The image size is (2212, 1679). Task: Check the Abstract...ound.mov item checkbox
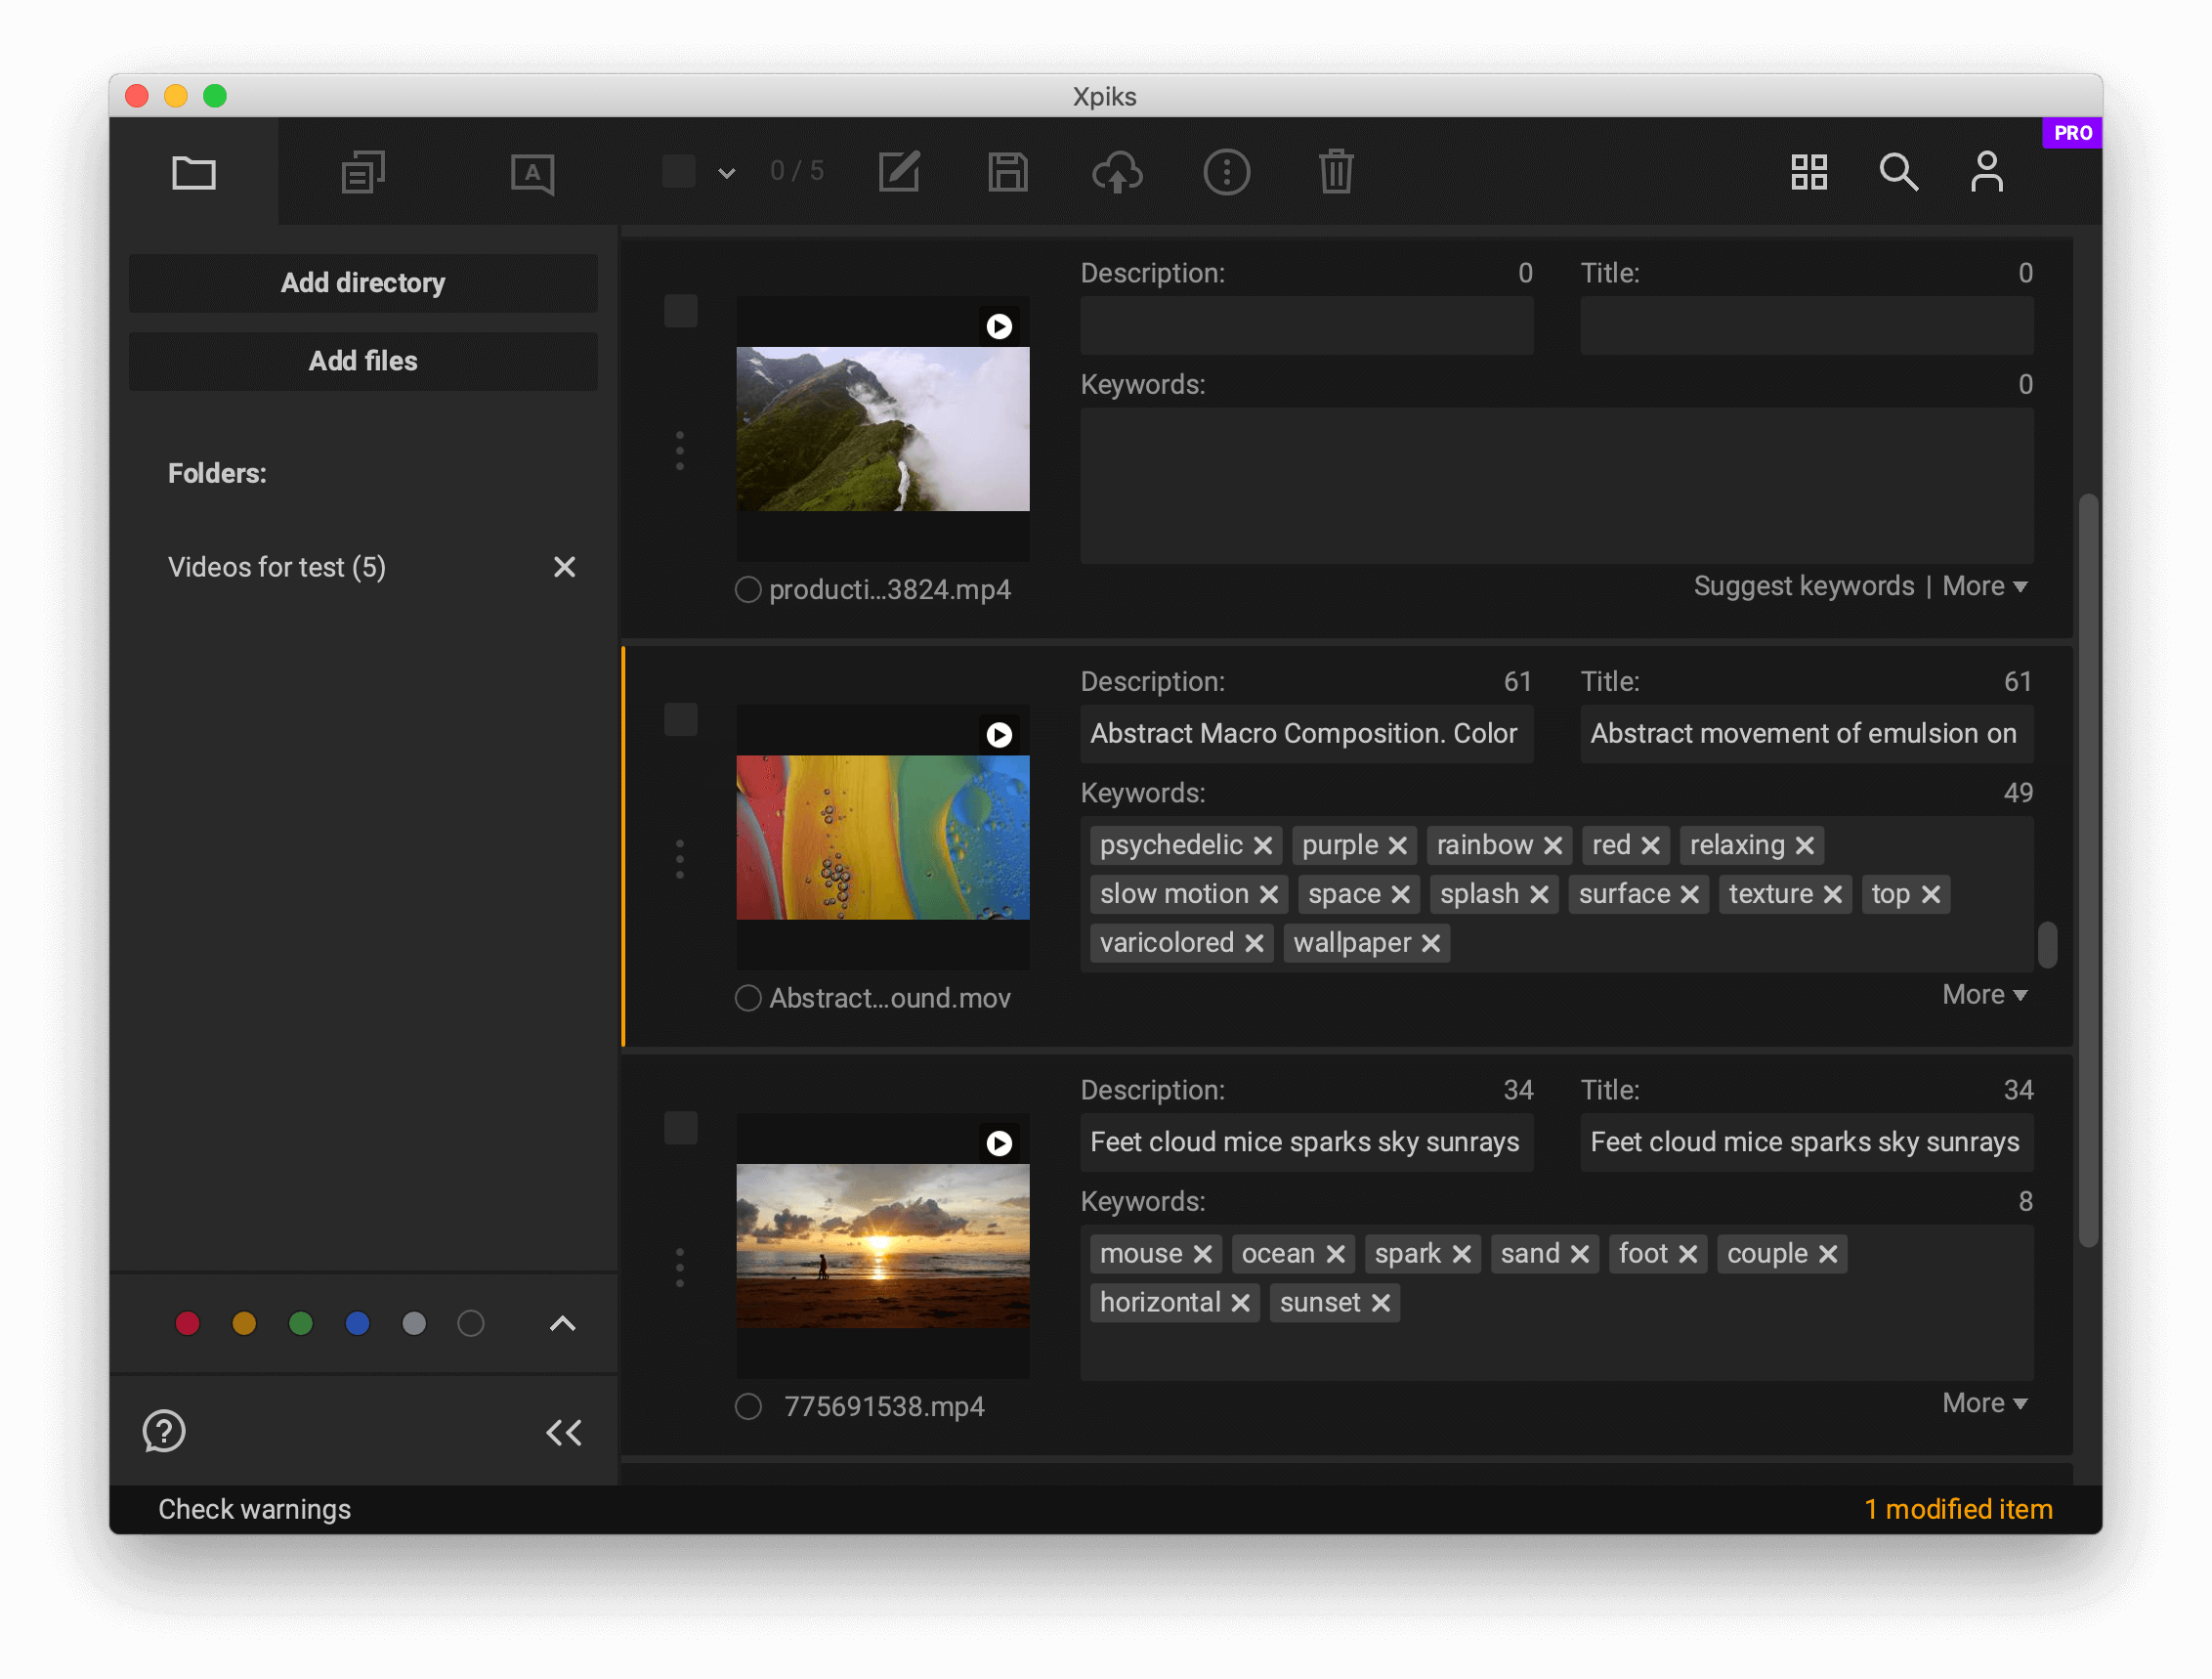click(x=681, y=719)
